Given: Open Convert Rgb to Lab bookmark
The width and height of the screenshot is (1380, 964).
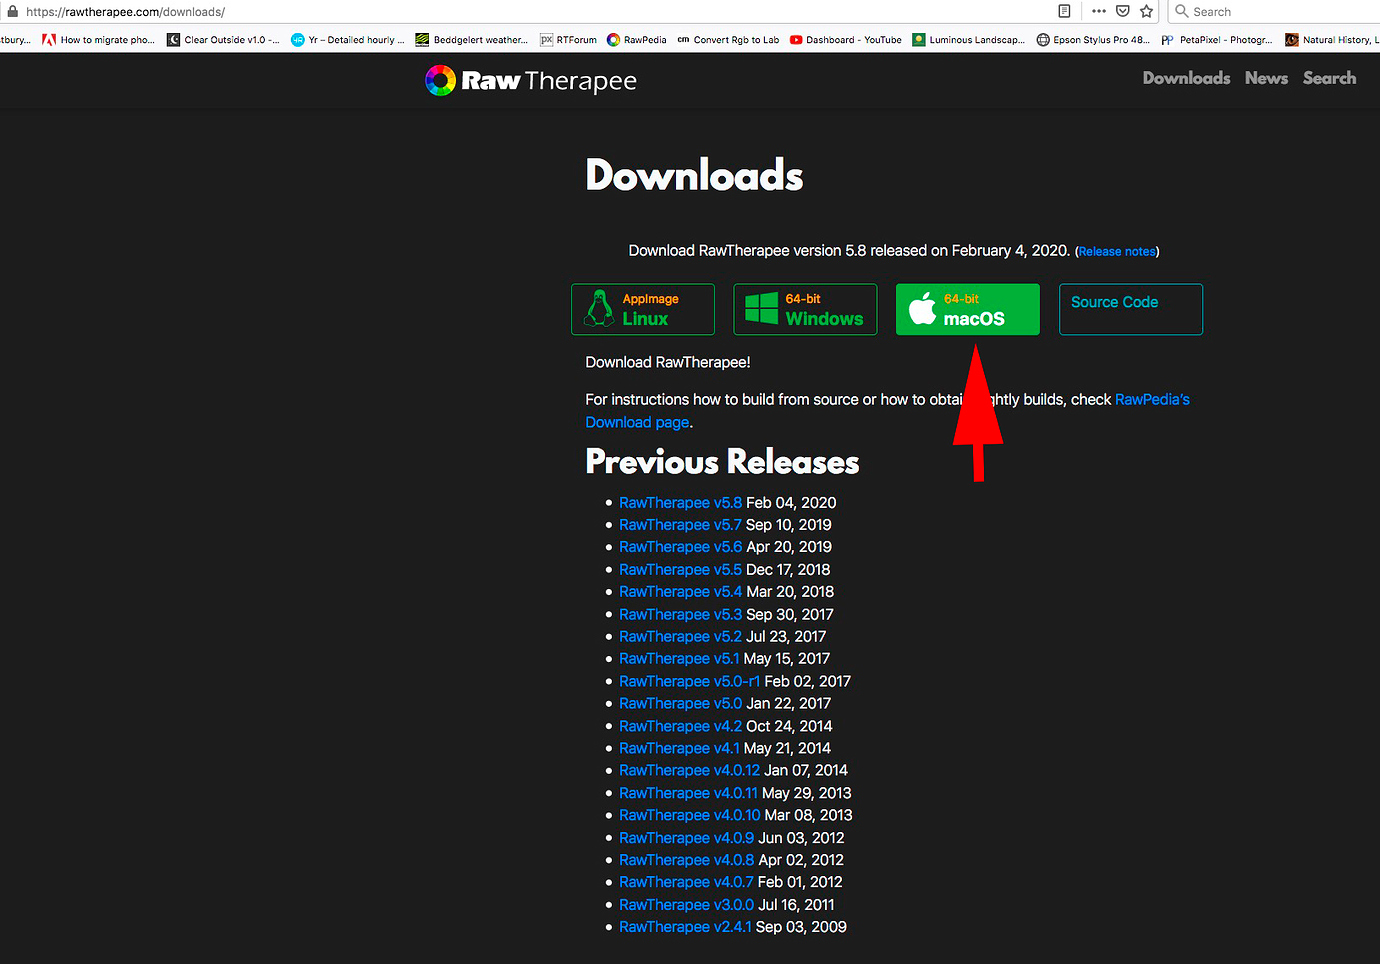Looking at the screenshot, I should pos(728,40).
